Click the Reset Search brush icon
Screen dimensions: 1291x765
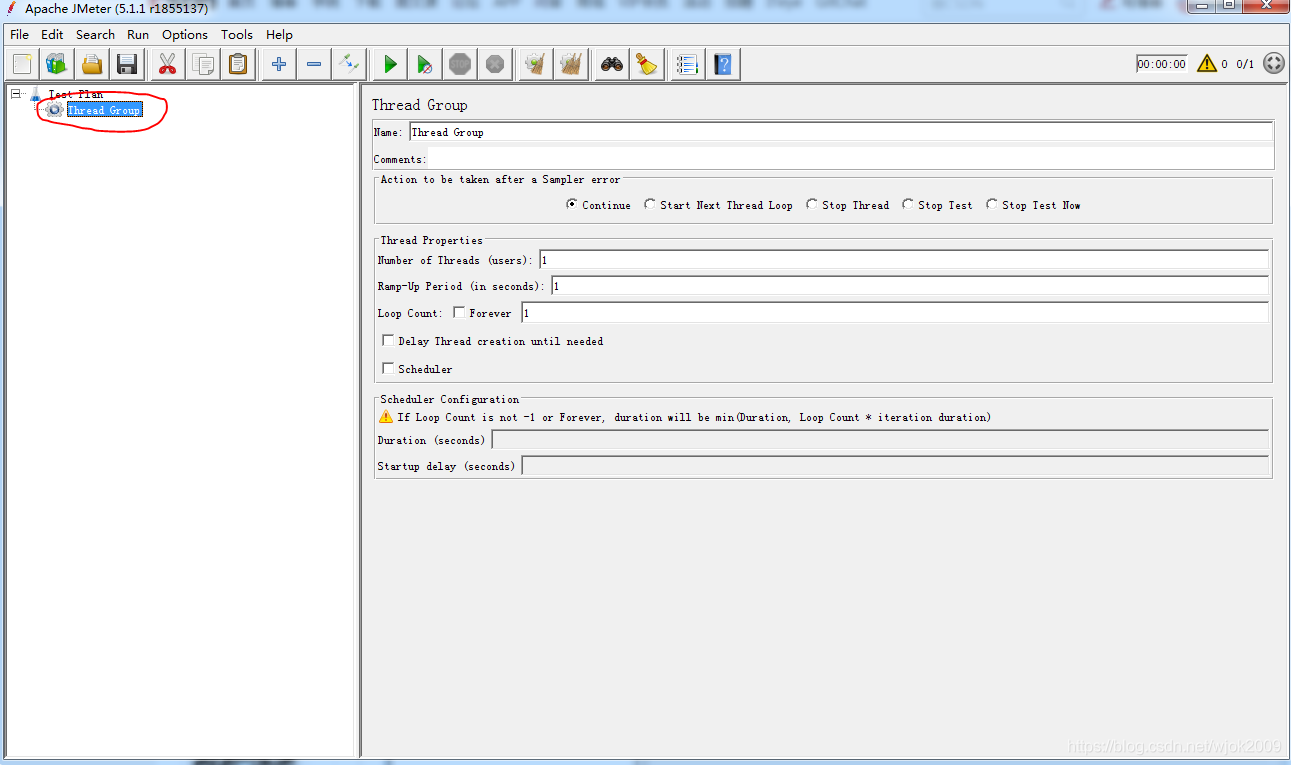pyautogui.click(x=647, y=65)
